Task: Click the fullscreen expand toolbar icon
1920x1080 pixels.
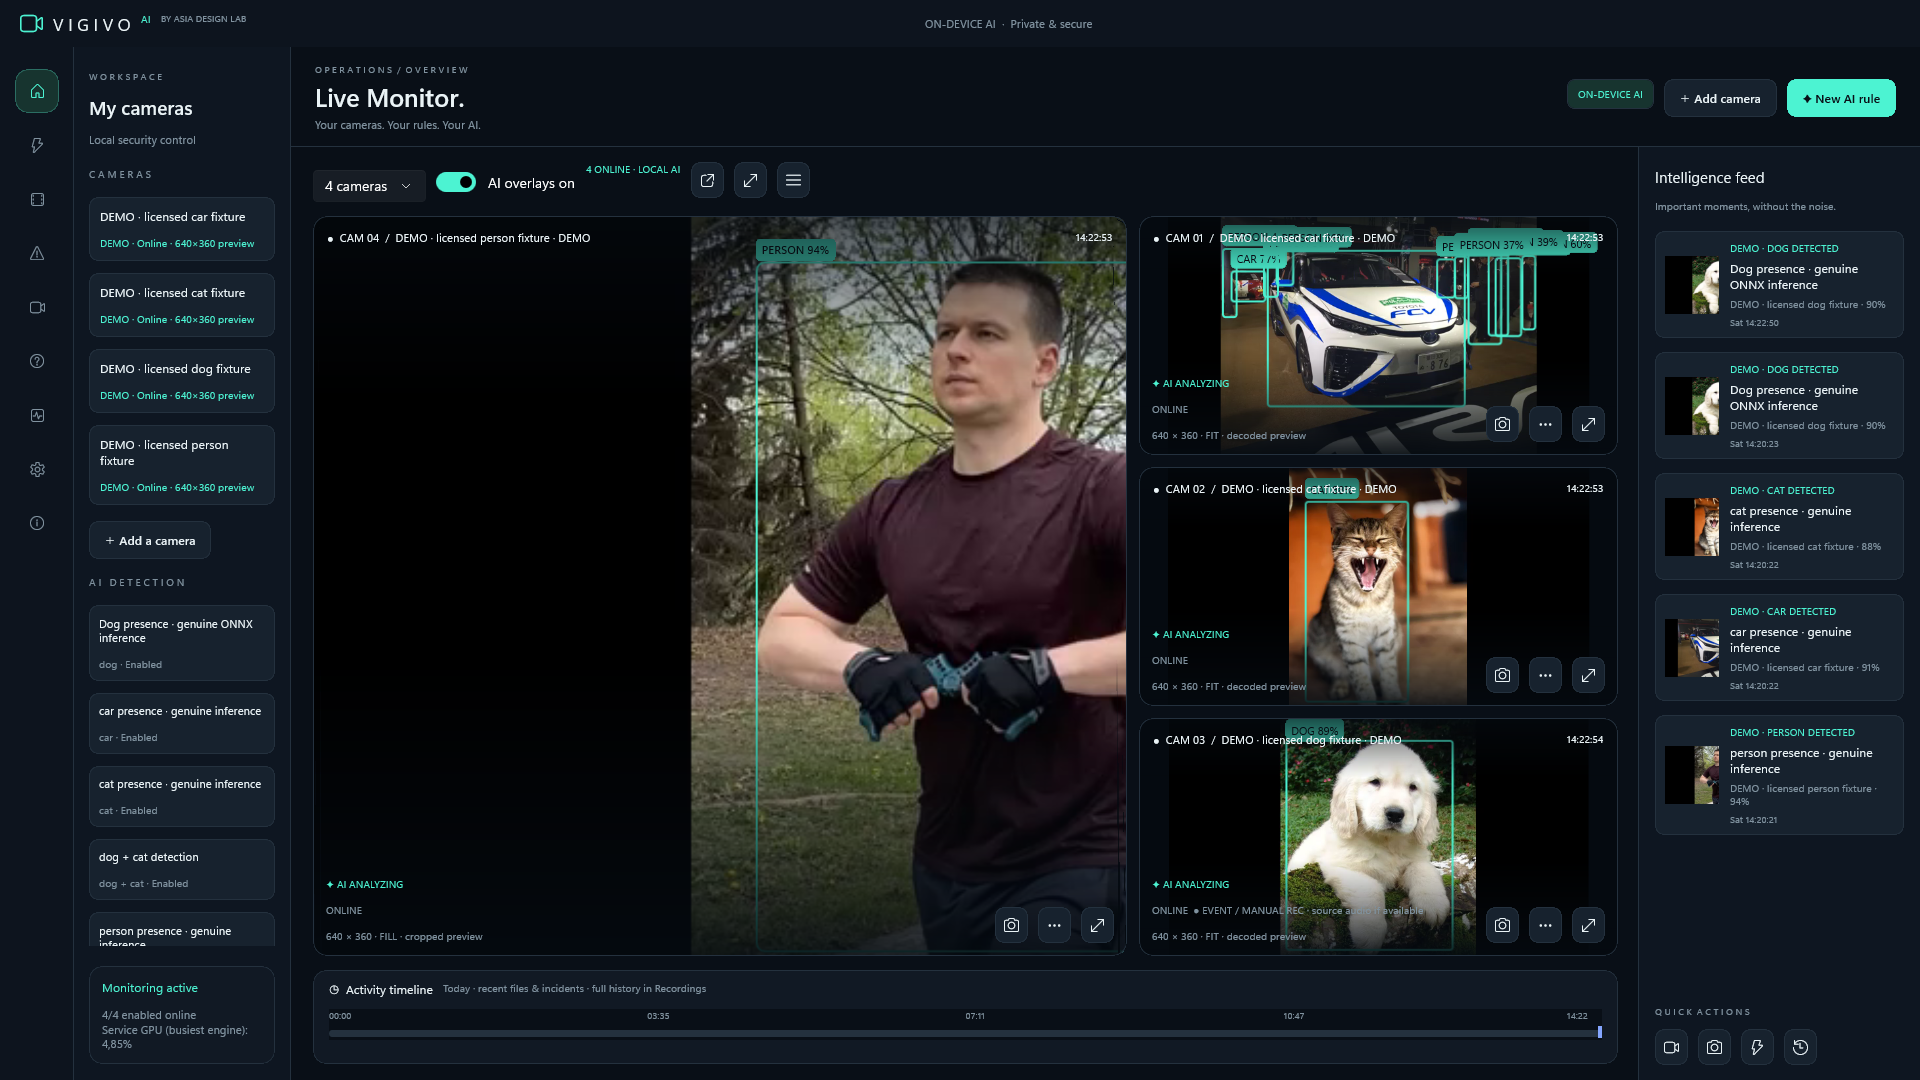Action: [x=750, y=180]
